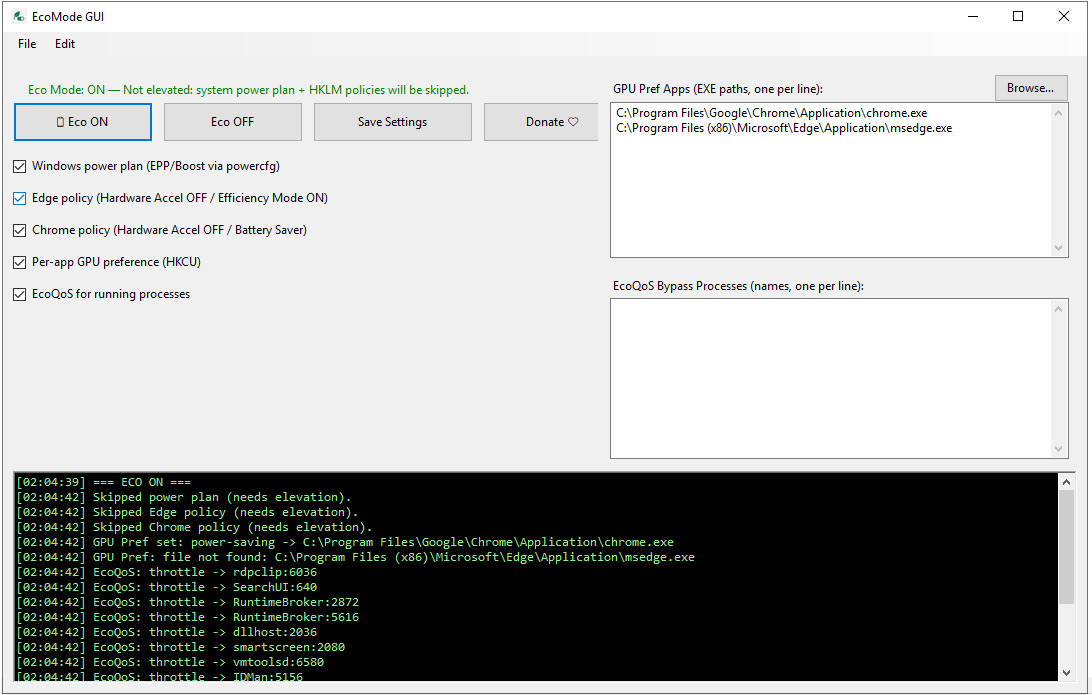Click the Eco ON button
The image size is (1092, 695).
(x=83, y=122)
